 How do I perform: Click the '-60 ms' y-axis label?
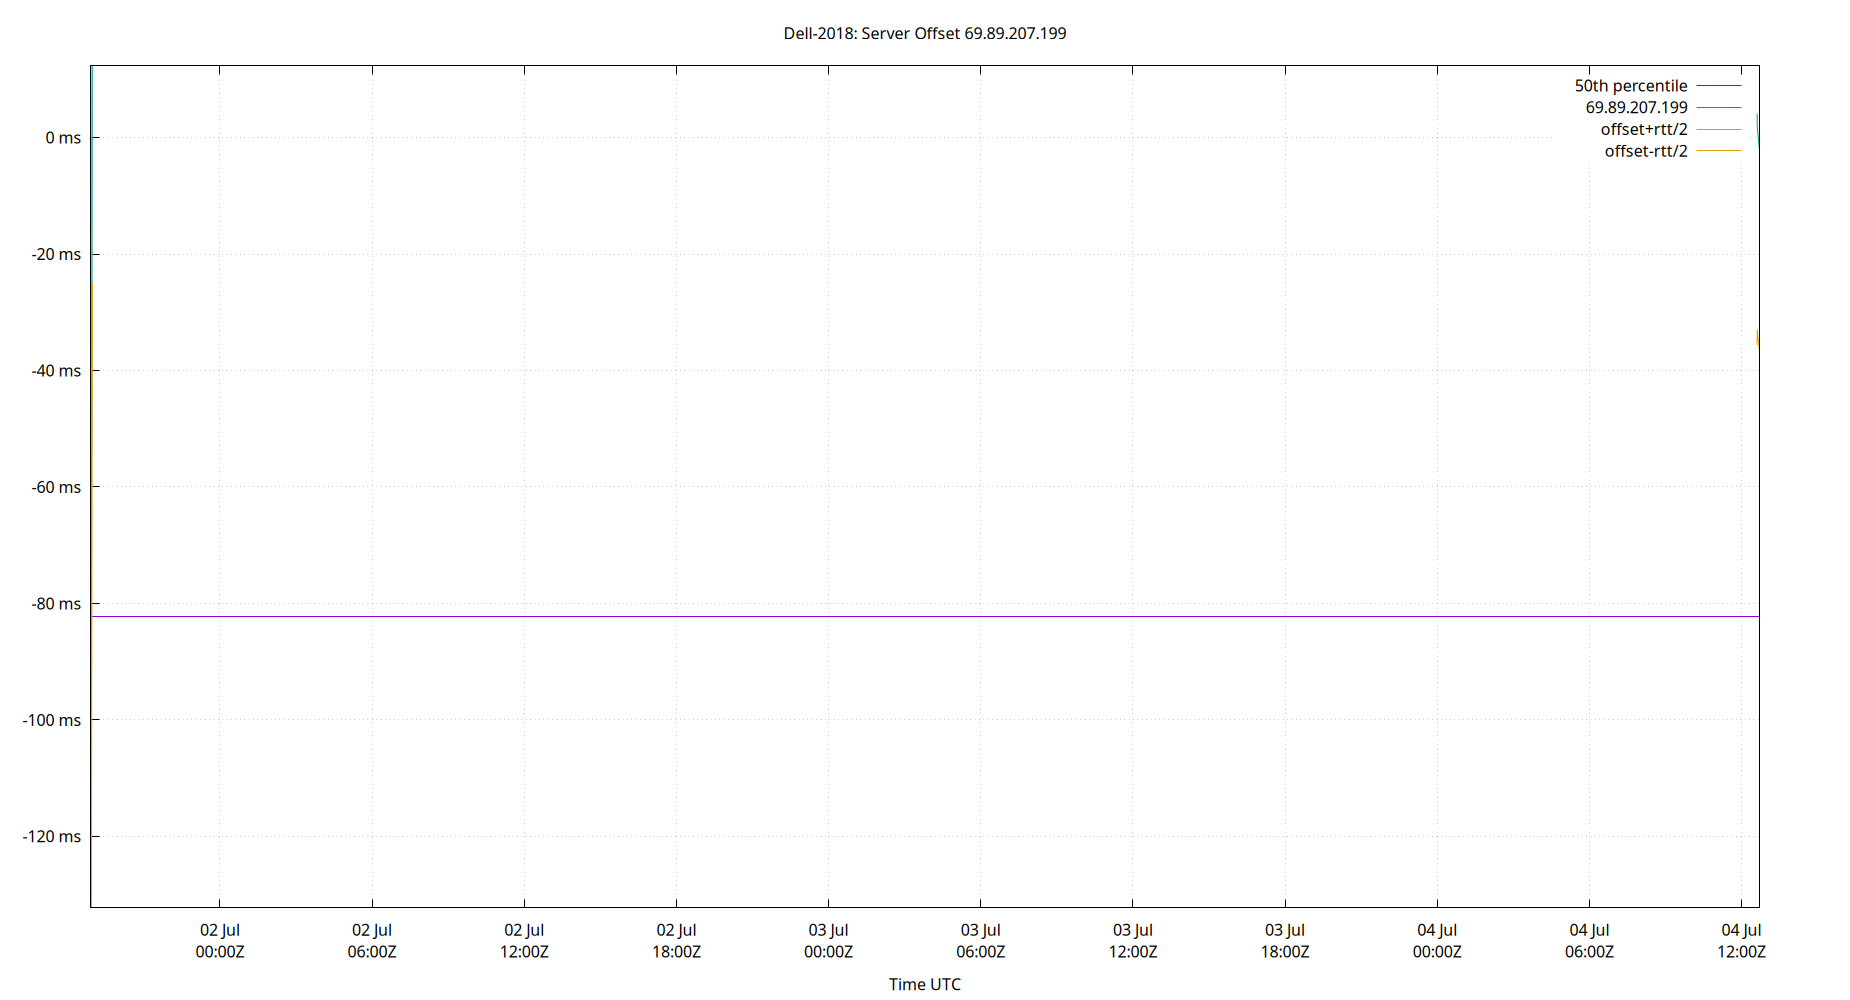click(56, 487)
